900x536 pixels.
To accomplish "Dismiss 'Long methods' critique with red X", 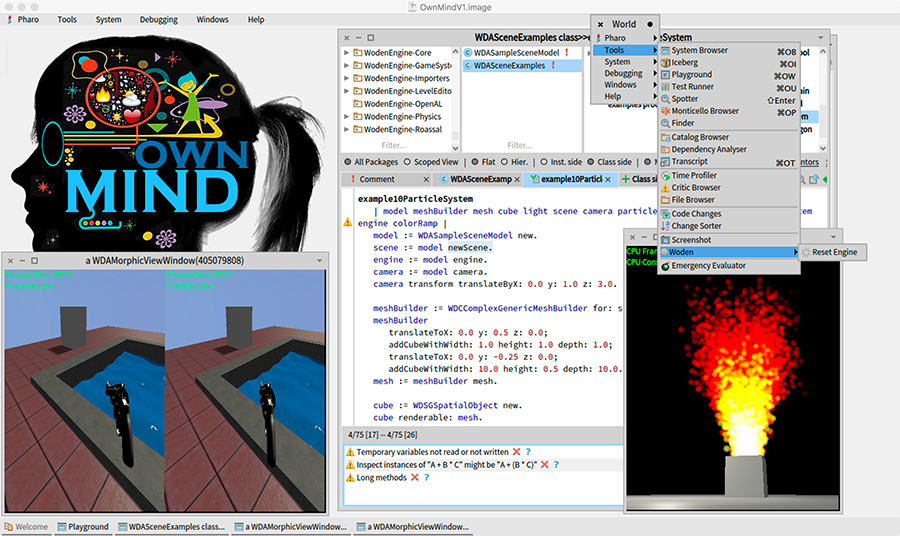I will 414,477.
